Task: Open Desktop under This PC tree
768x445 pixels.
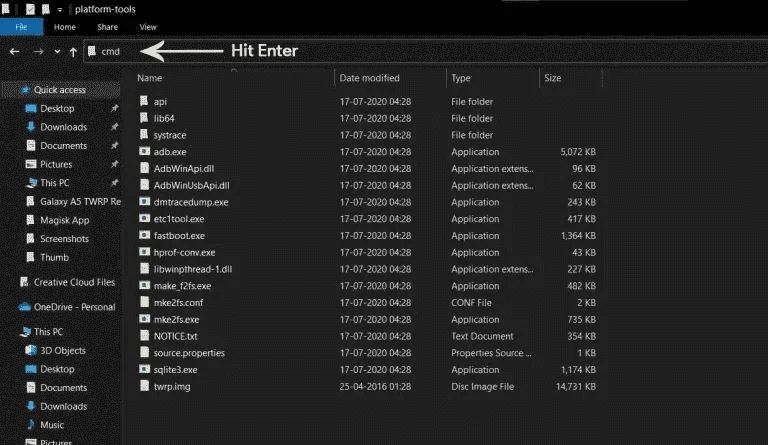Action: [x=57, y=369]
